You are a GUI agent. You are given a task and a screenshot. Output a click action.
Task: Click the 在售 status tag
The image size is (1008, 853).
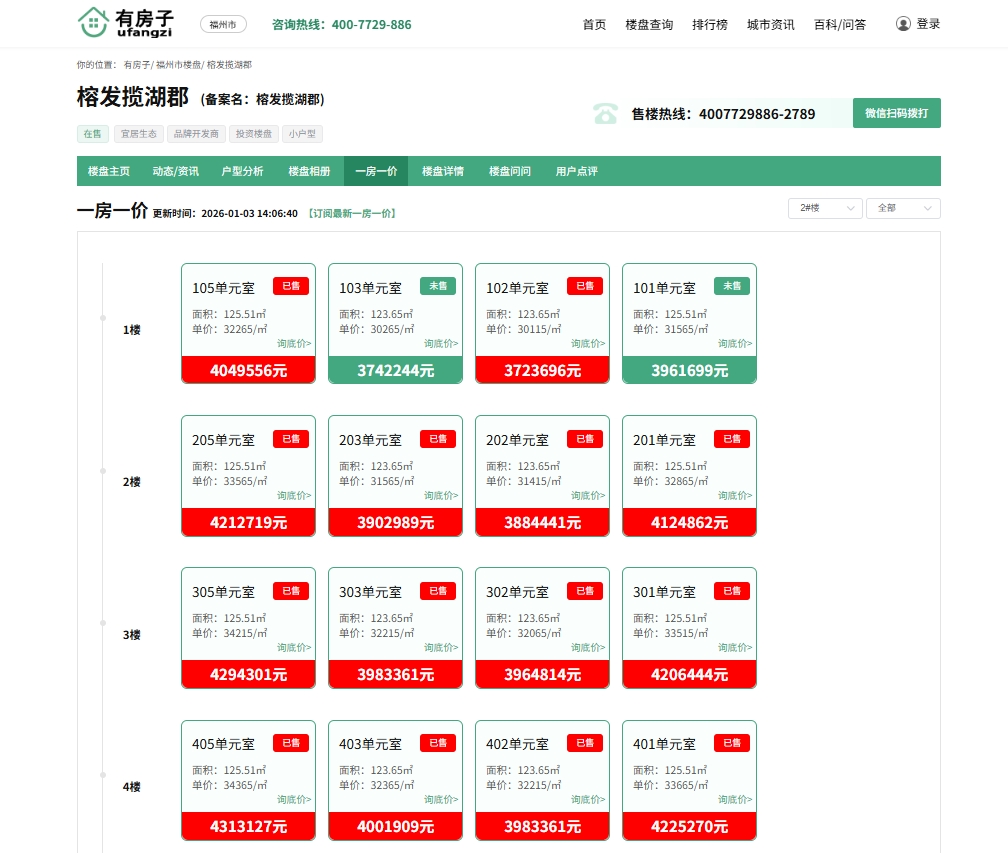pos(93,134)
